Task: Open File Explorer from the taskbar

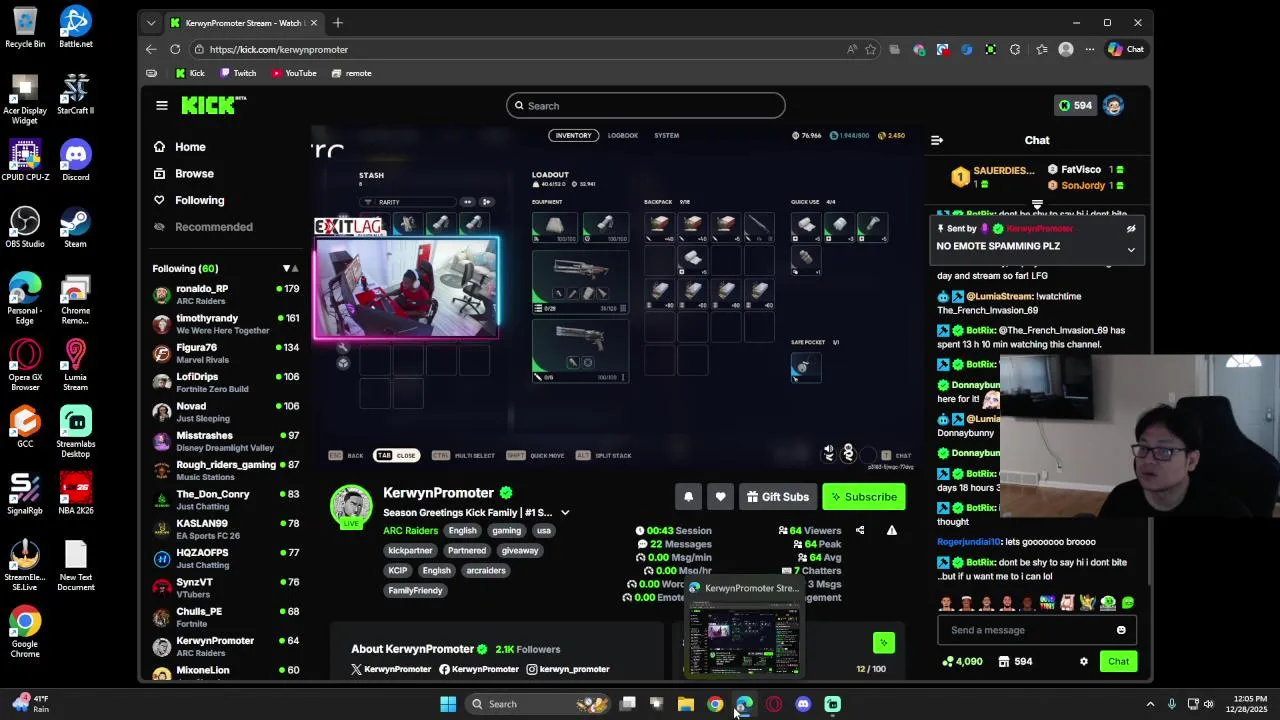Action: tap(686, 704)
